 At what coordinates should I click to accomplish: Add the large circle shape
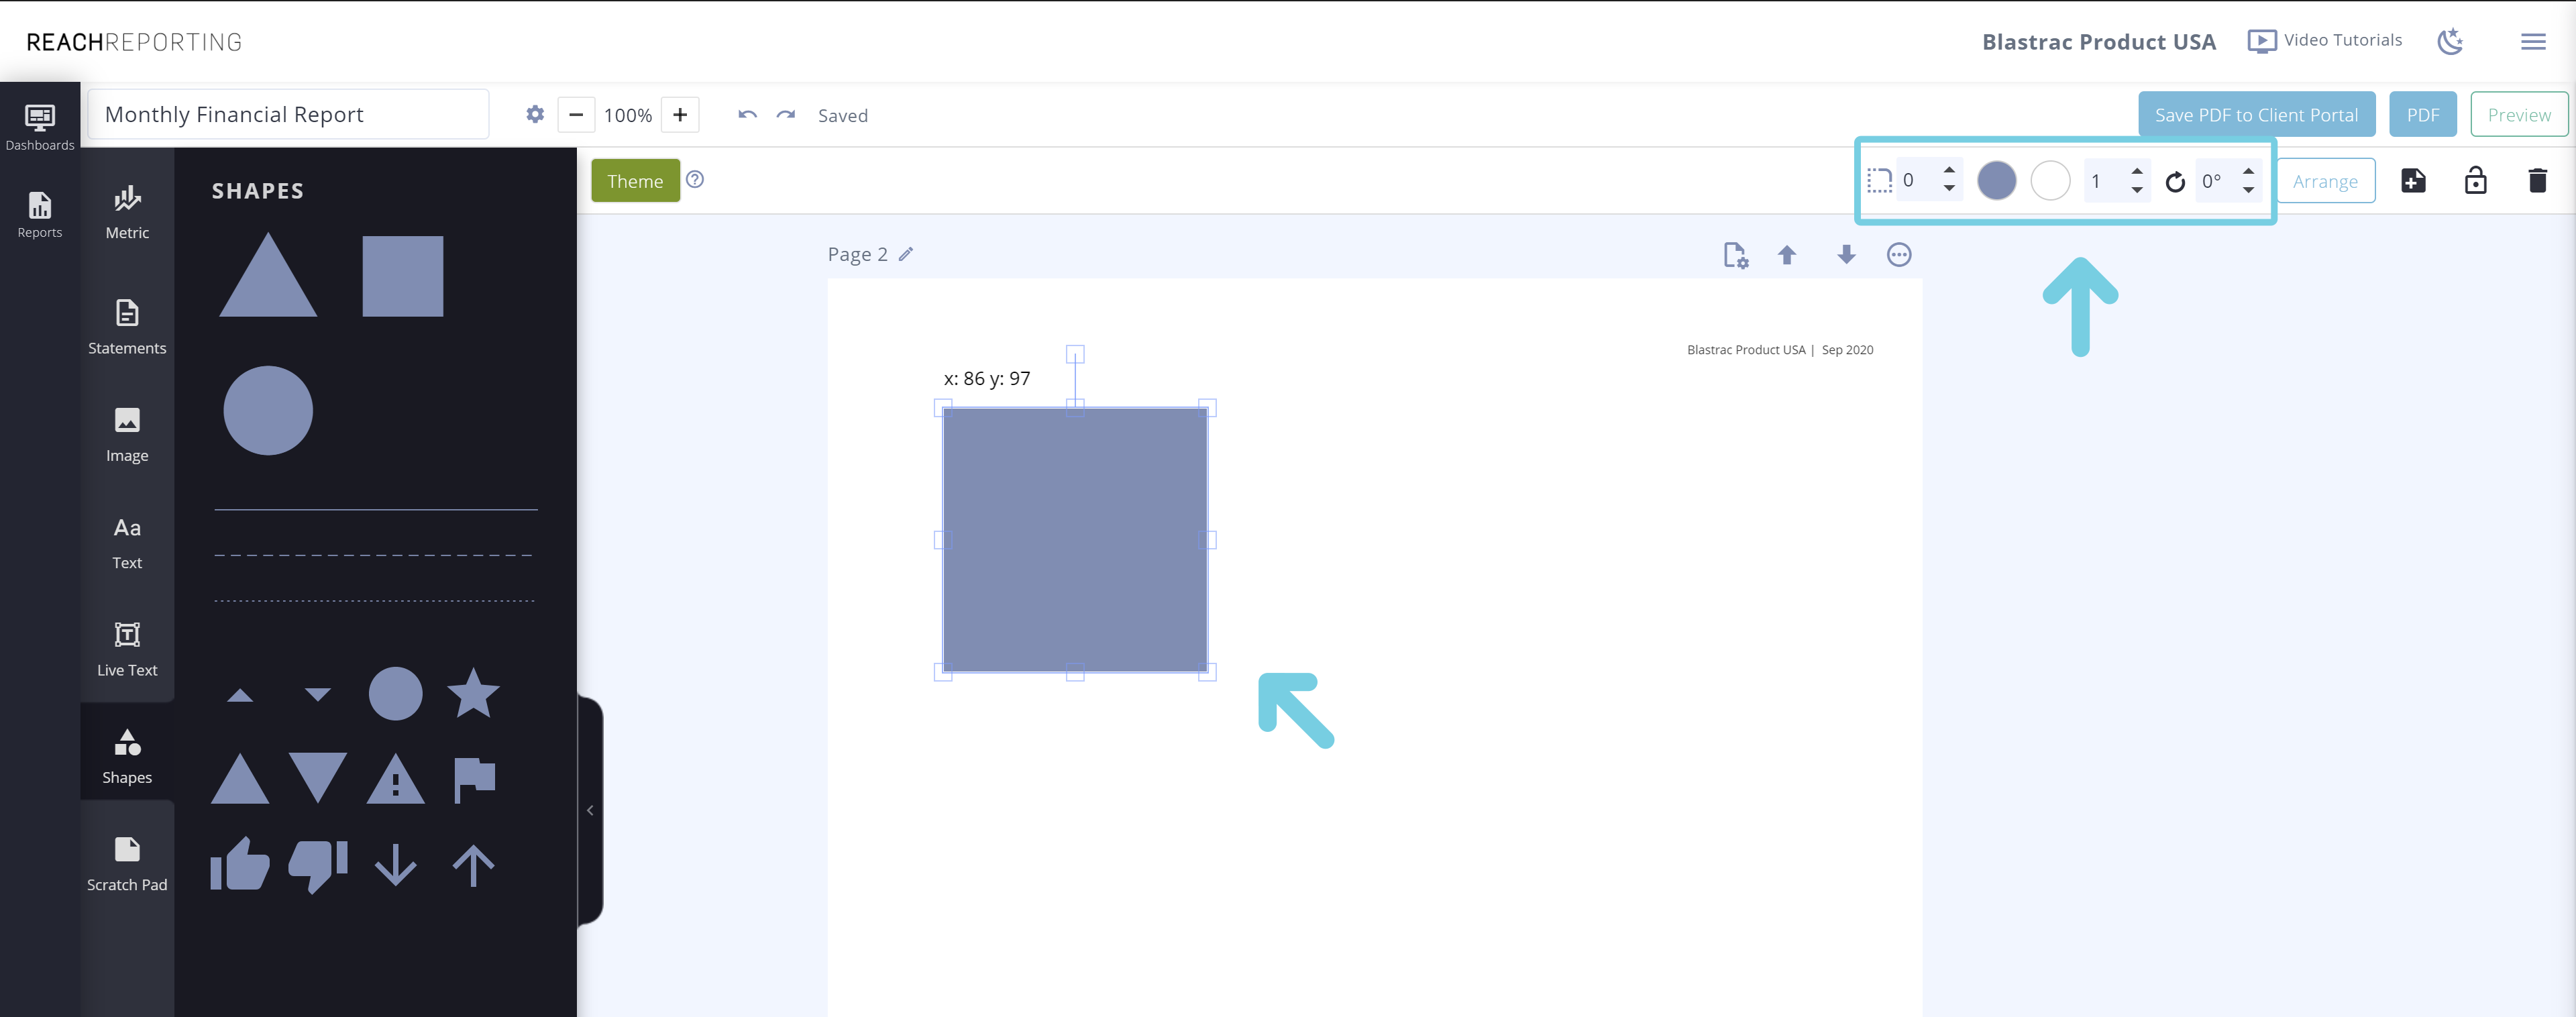[x=268, y=410]
